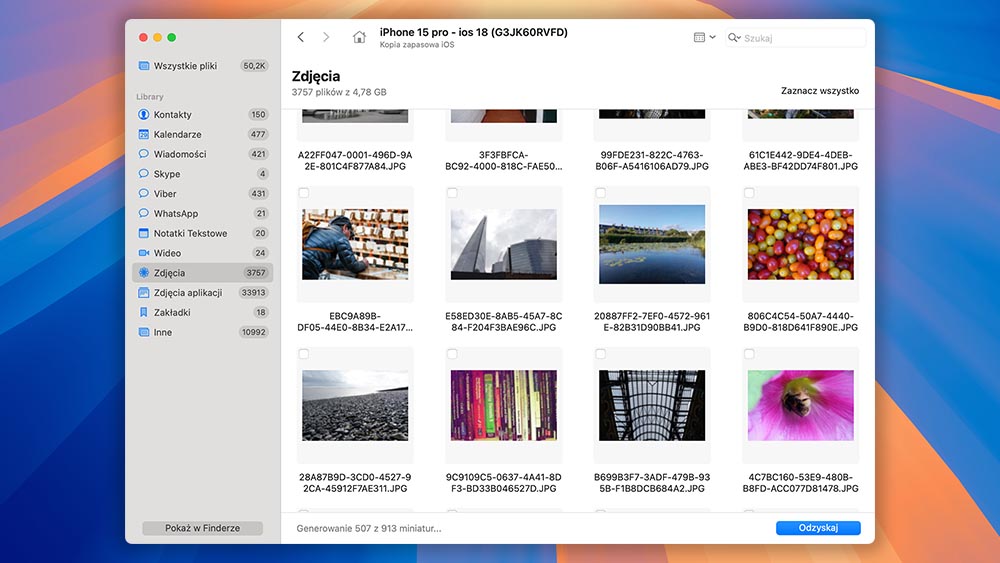Open the Kontakty category label
The width and height of the screenshot is (1000, 563).
click(172, 115)
